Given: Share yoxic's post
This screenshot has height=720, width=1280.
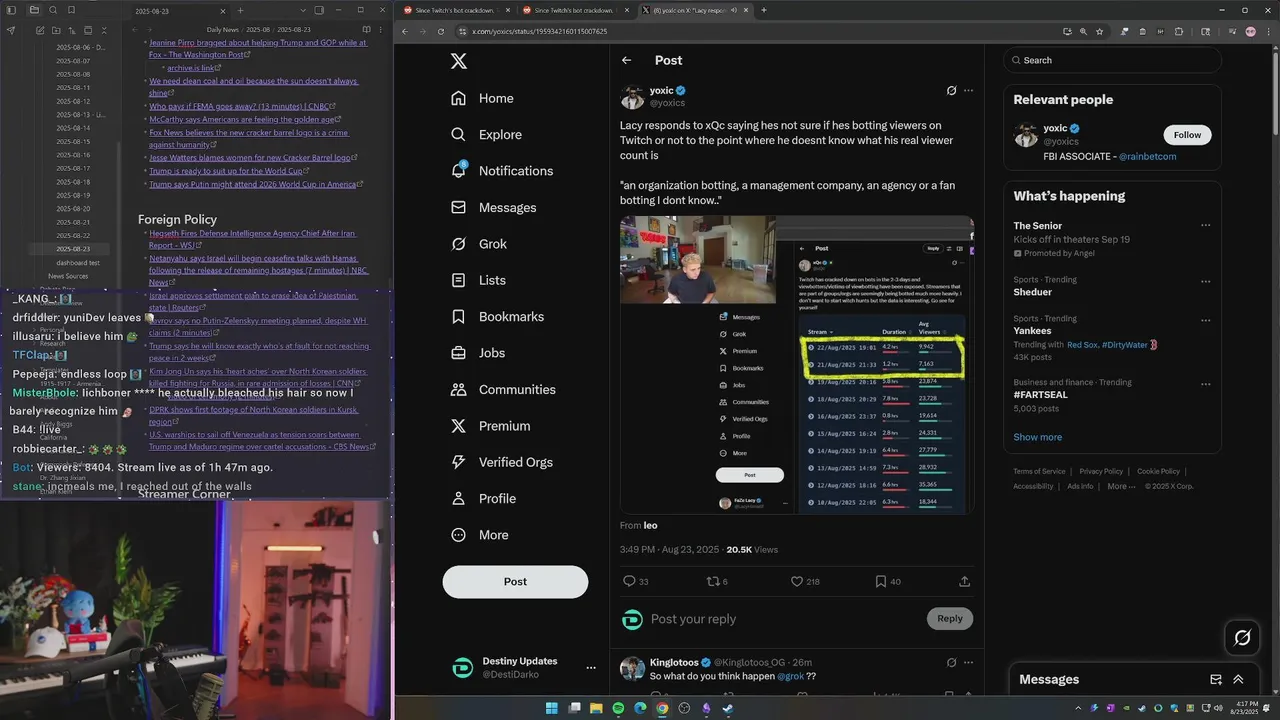Looking at the screenshot, I should point(964,581).
